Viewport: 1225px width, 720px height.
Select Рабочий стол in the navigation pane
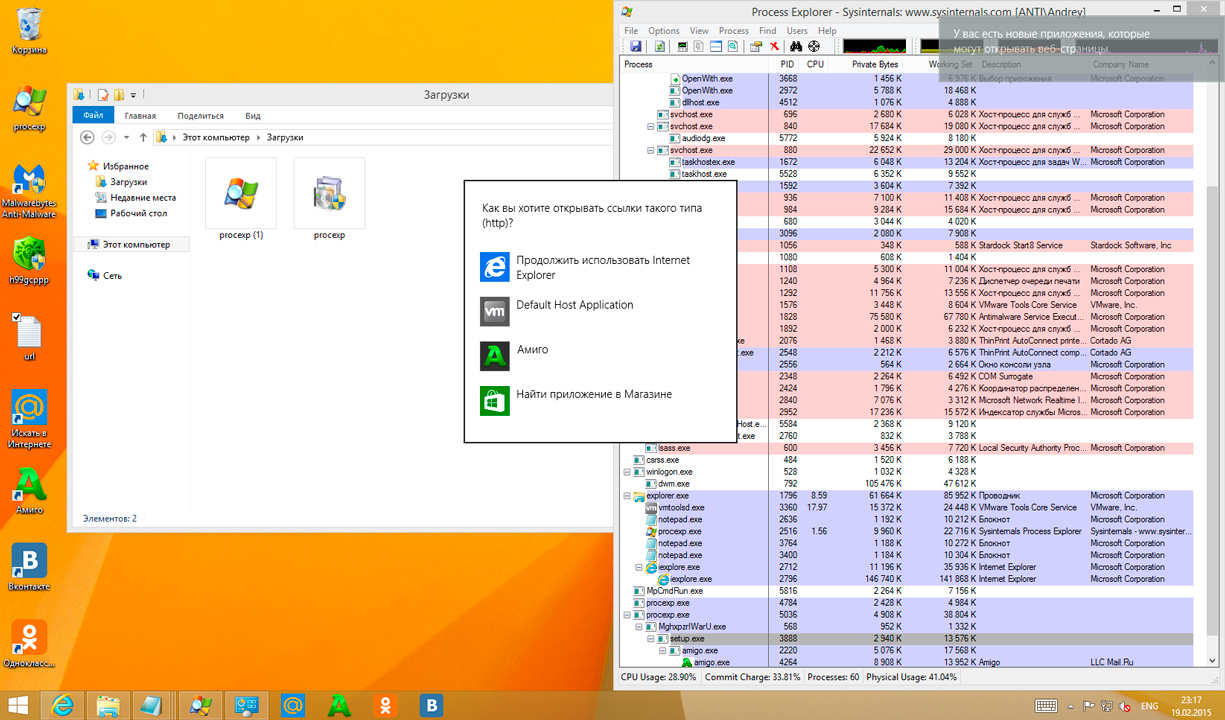point(138,214)
